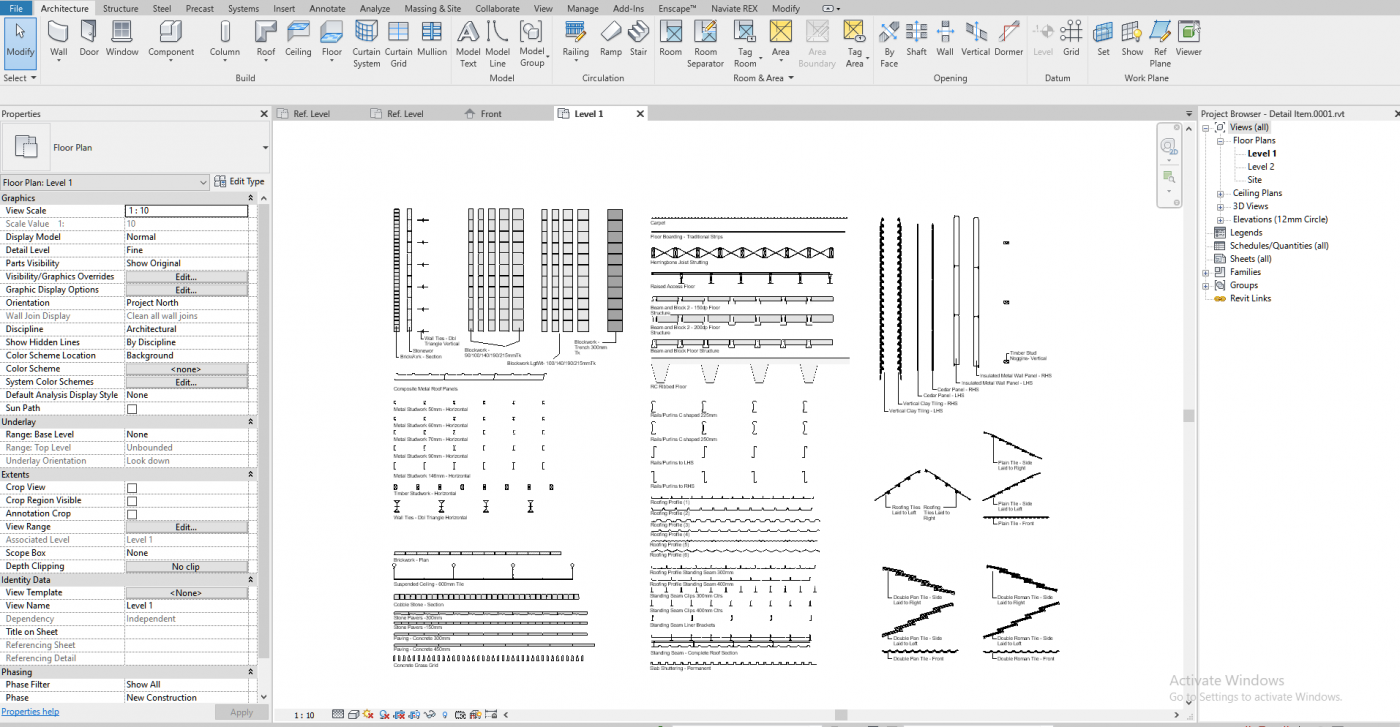Expand the Ceiling Plans tree node

tap(1220, 194)
